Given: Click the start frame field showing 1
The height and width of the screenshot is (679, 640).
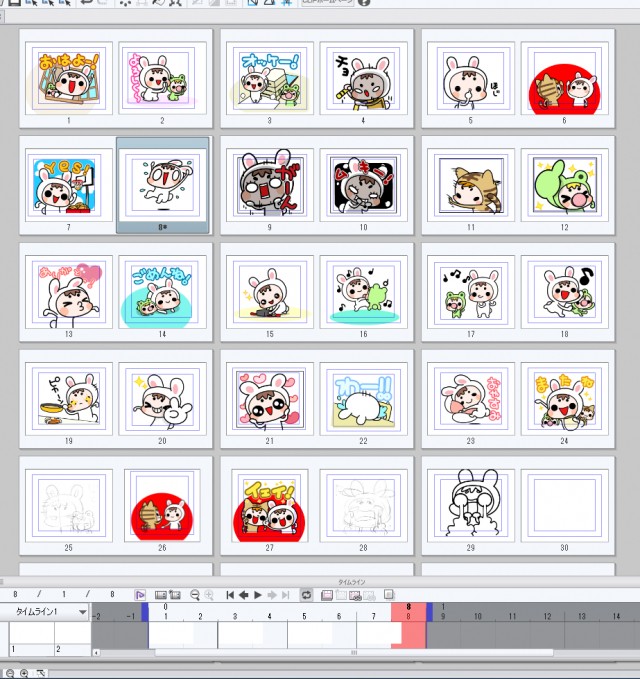Looking at the screenshot, I should click(x=64, y=595).
